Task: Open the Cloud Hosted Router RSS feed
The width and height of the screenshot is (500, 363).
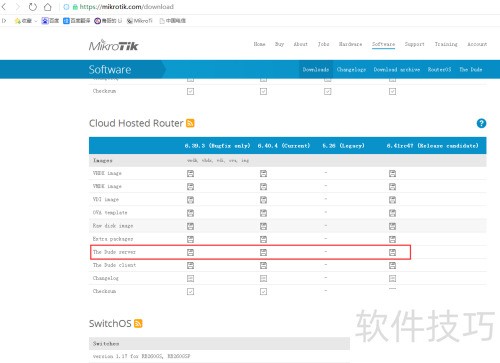Action: click(x=190, y=123)
